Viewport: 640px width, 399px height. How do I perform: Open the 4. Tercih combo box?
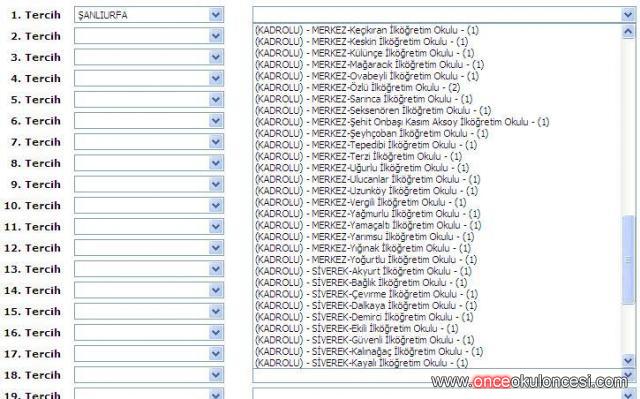[149, 78]
